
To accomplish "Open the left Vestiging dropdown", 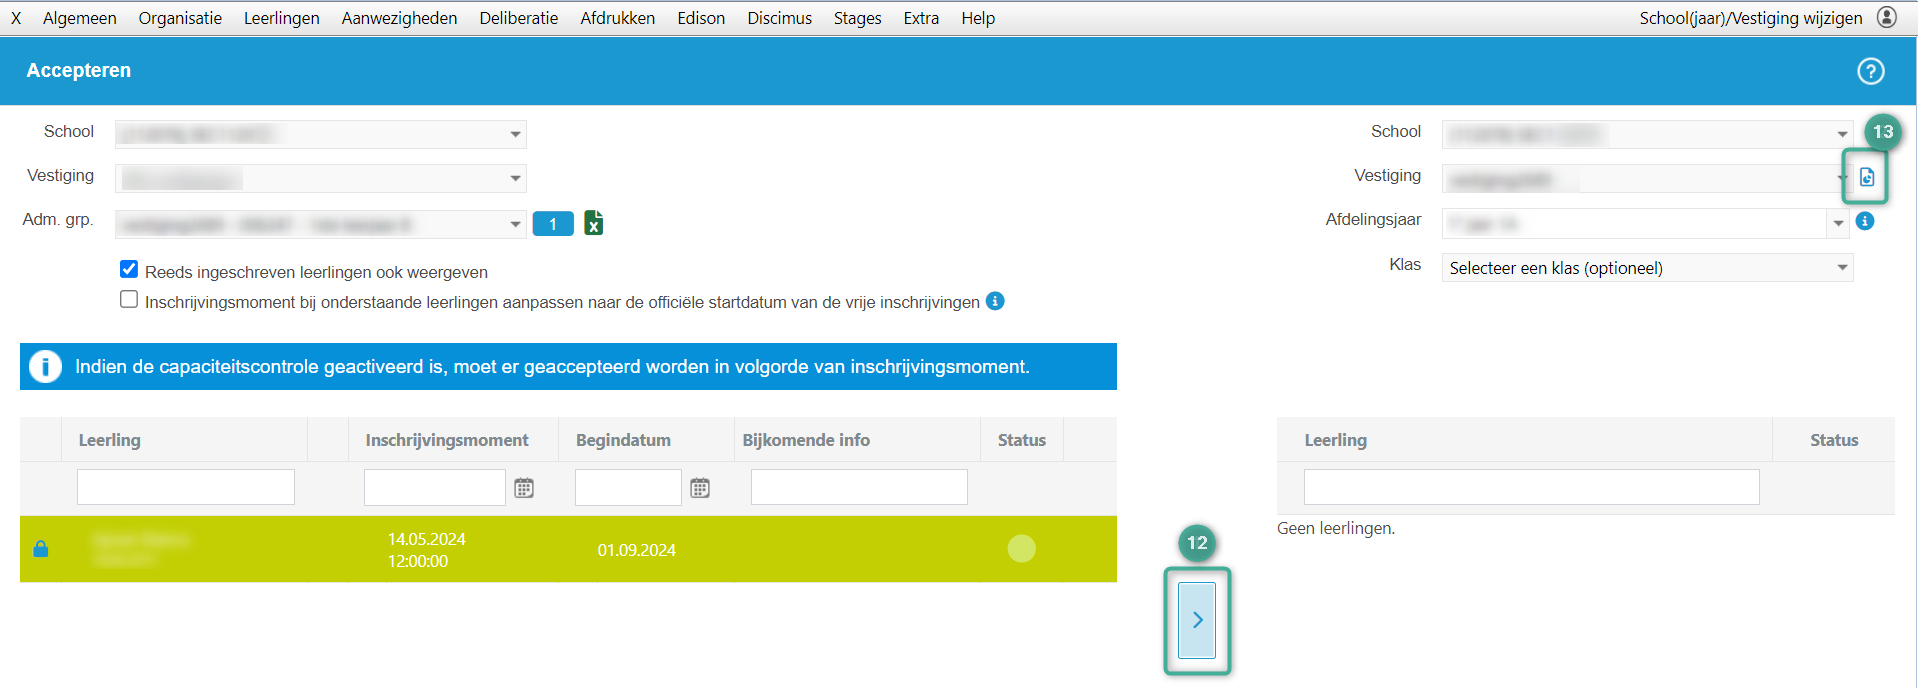I will coord(515,178).
